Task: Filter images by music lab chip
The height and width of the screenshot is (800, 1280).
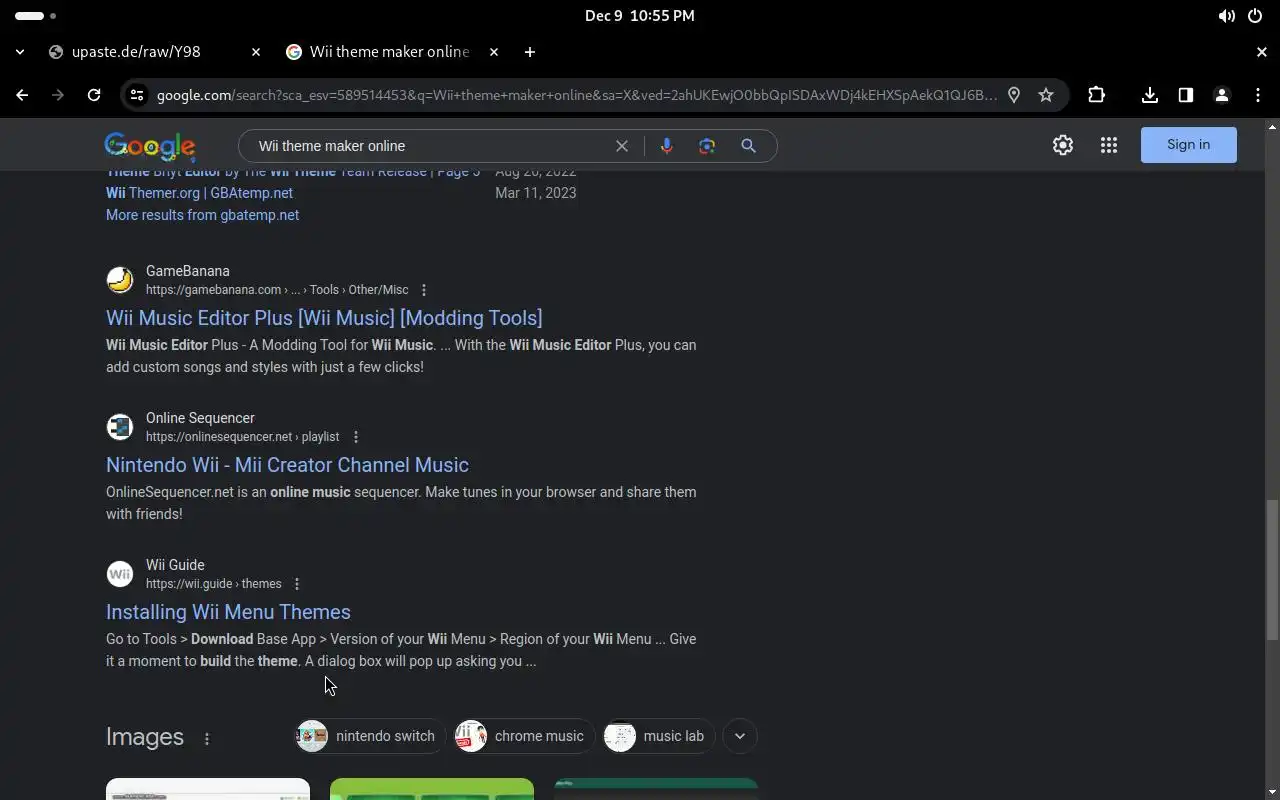Action: coord(659,736)
